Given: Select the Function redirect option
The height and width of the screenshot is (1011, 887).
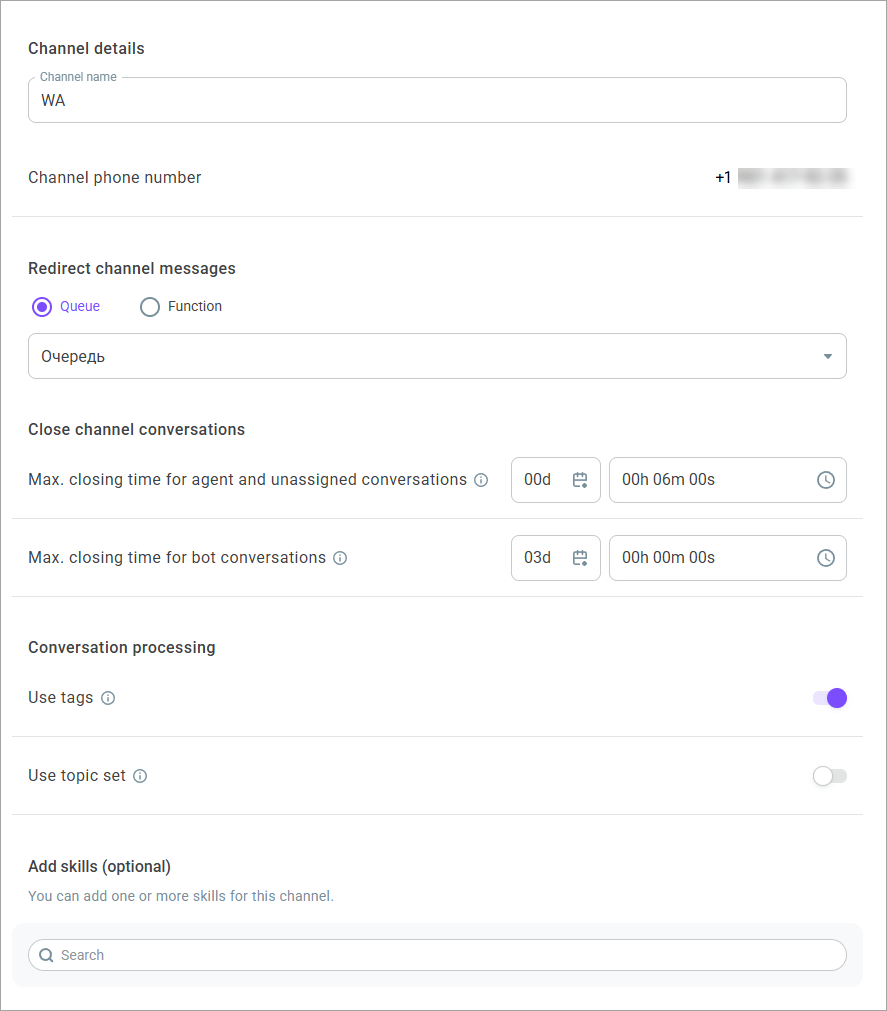Looking at the screenshot, I should point(150,306).
